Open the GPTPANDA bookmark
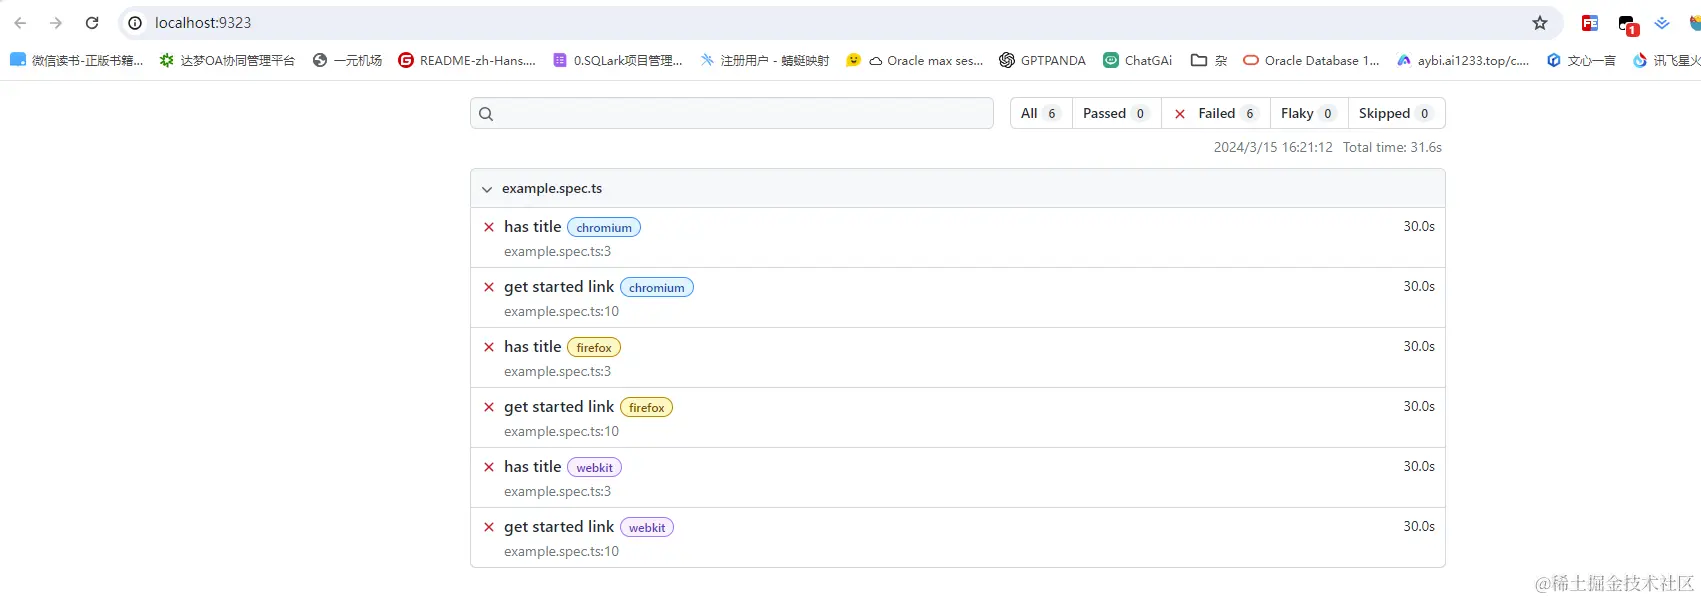The width and height of the screenshot is (1701, 600). click(x=1042, y=60)
